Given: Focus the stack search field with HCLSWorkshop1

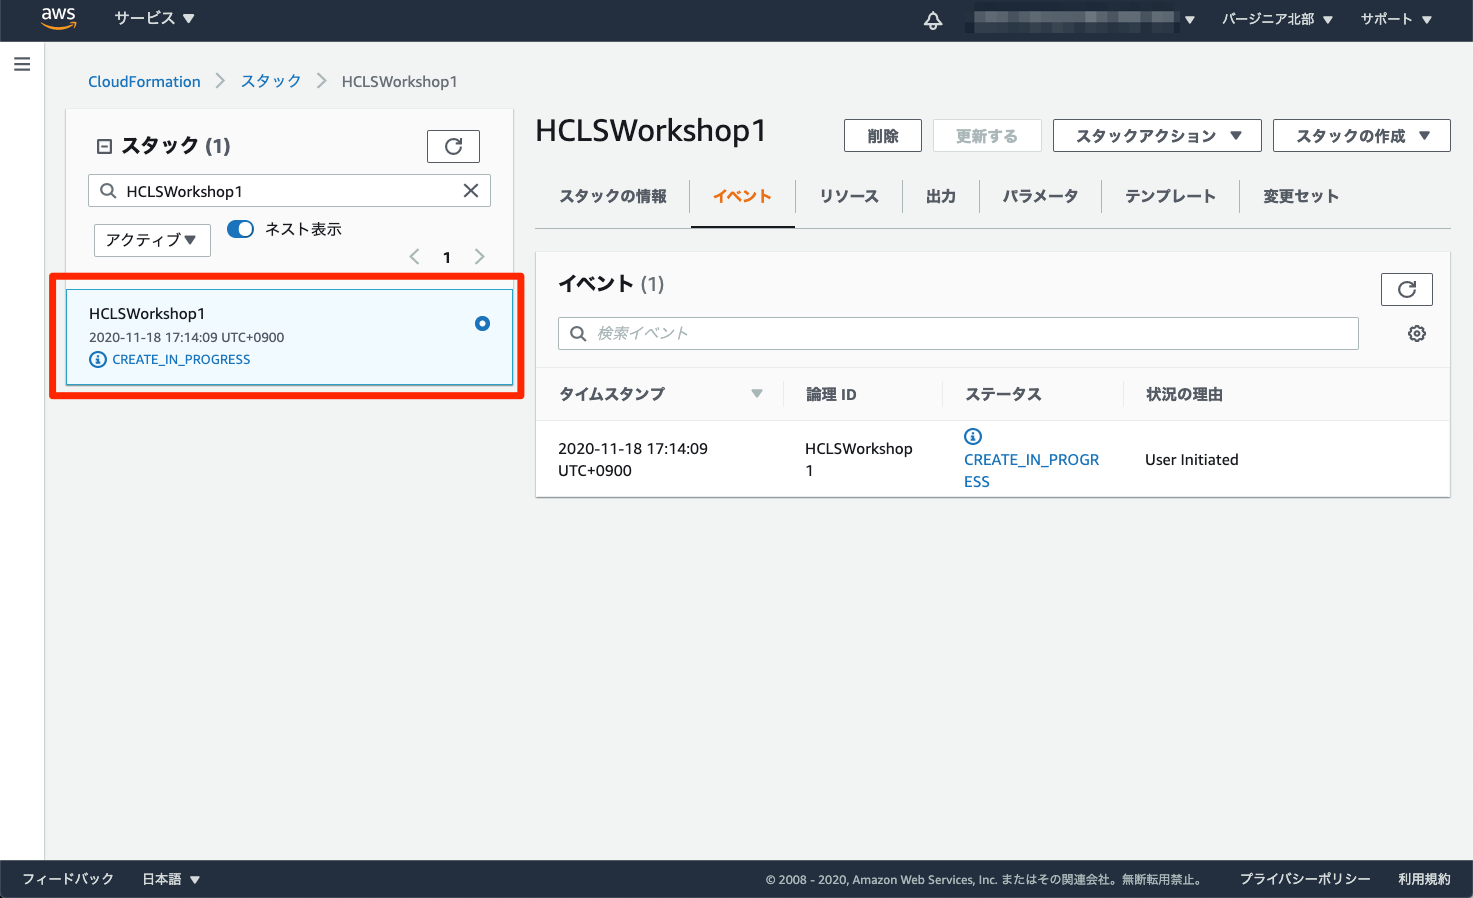Looking at the screenshot, I should click(x=289, y=191).
